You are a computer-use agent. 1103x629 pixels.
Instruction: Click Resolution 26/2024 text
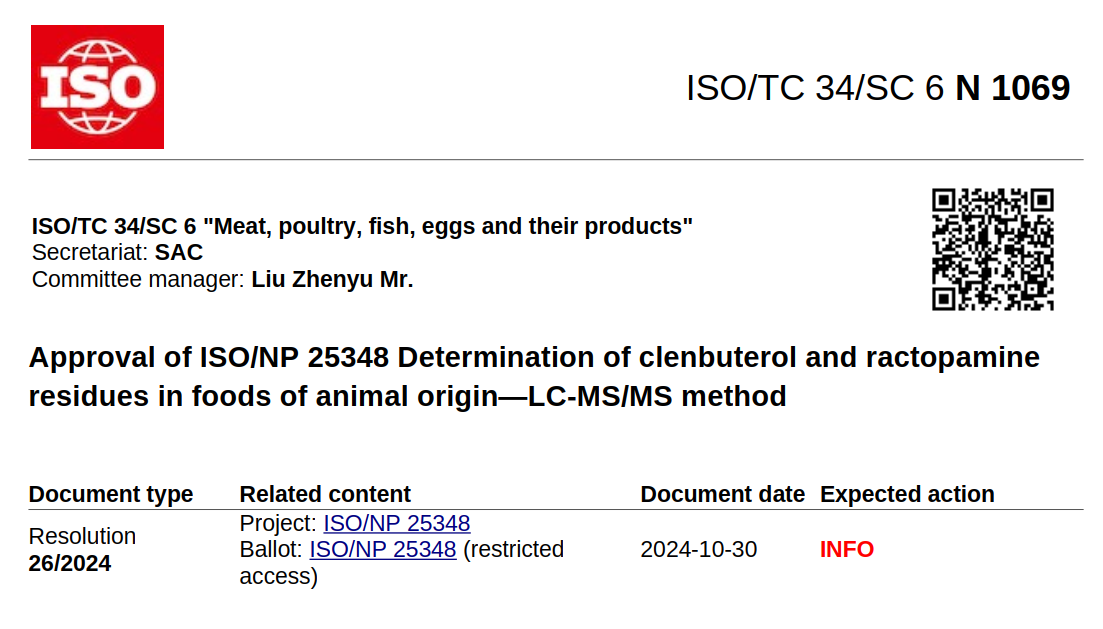tap(82, 549)
